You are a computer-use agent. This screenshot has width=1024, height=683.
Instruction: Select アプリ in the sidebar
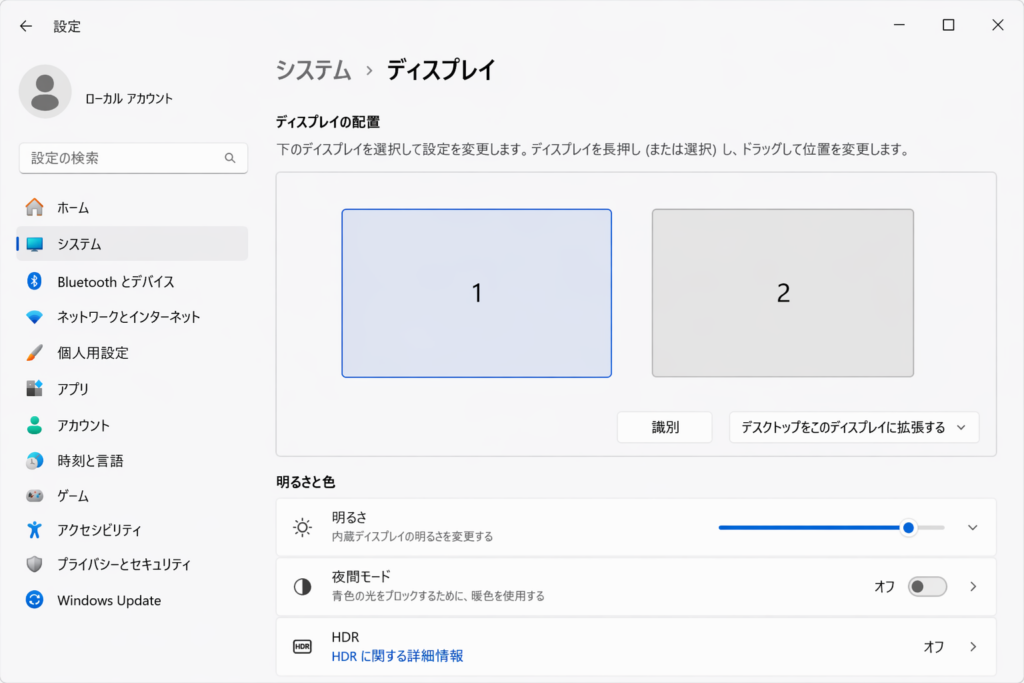(x=132, y=389)
